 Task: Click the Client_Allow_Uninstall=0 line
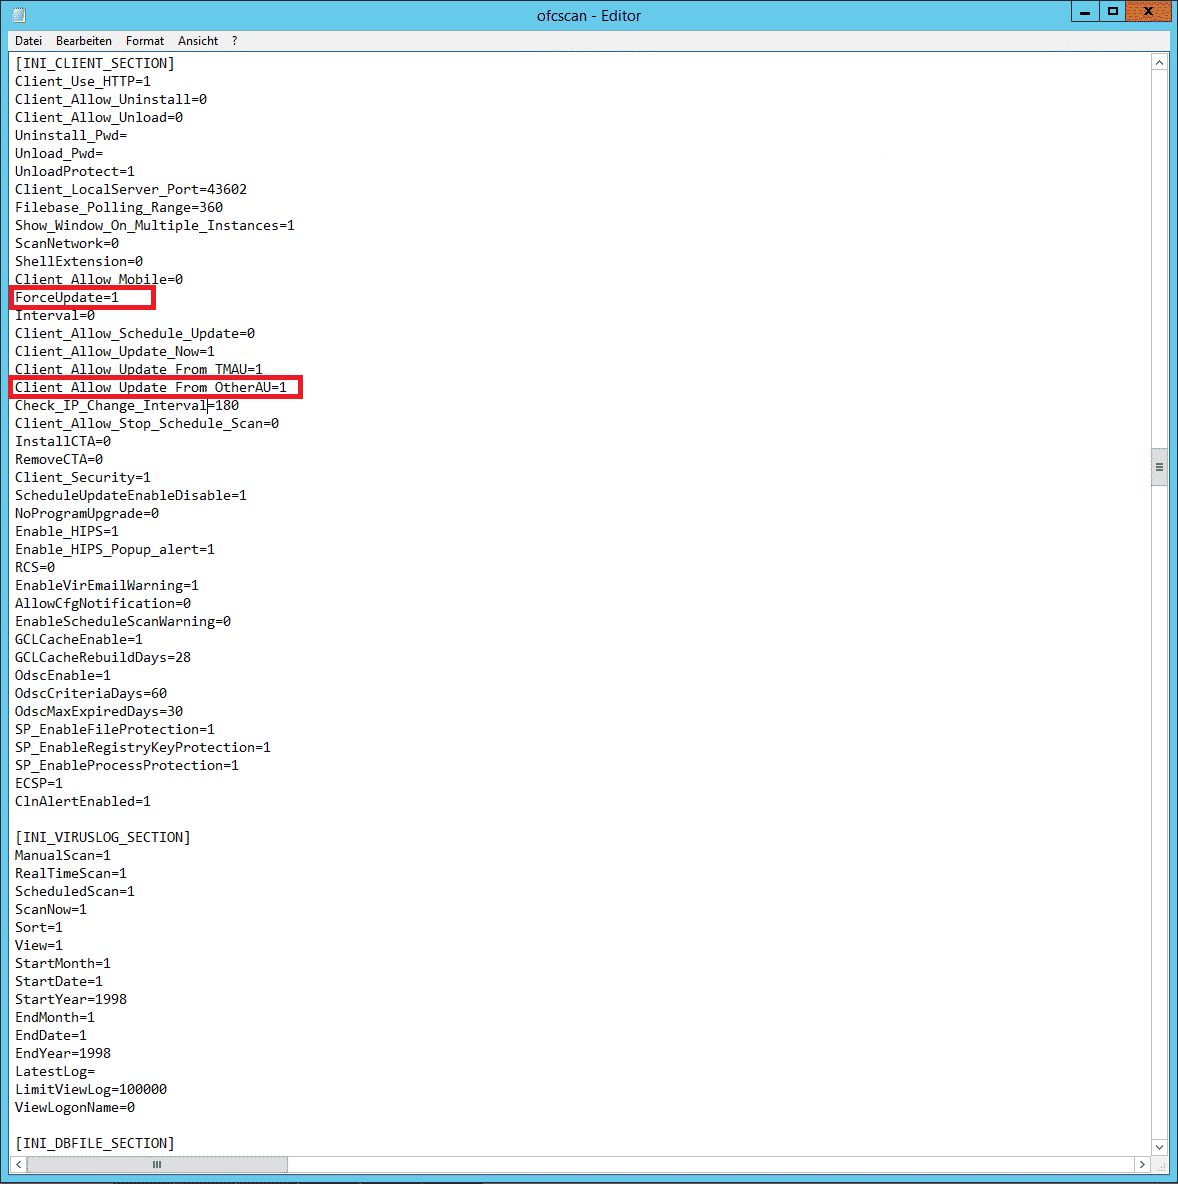(x=110, y=100)
